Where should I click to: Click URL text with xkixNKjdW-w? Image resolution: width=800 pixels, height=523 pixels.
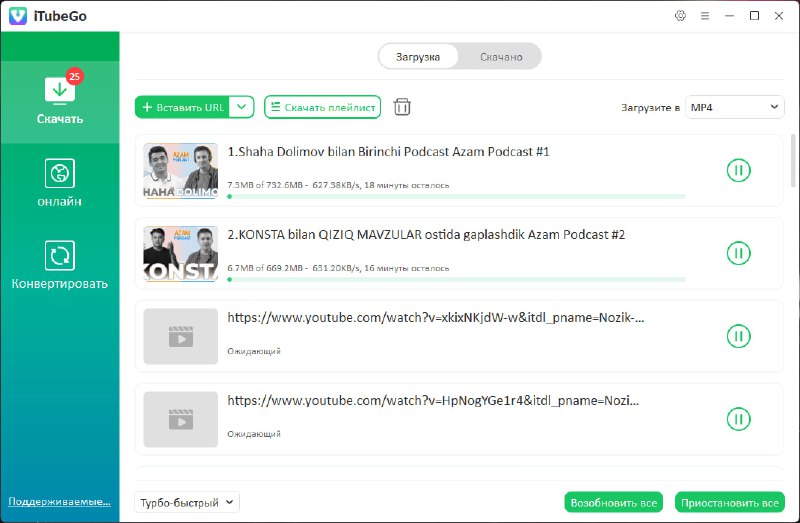(x=436, y=318)
